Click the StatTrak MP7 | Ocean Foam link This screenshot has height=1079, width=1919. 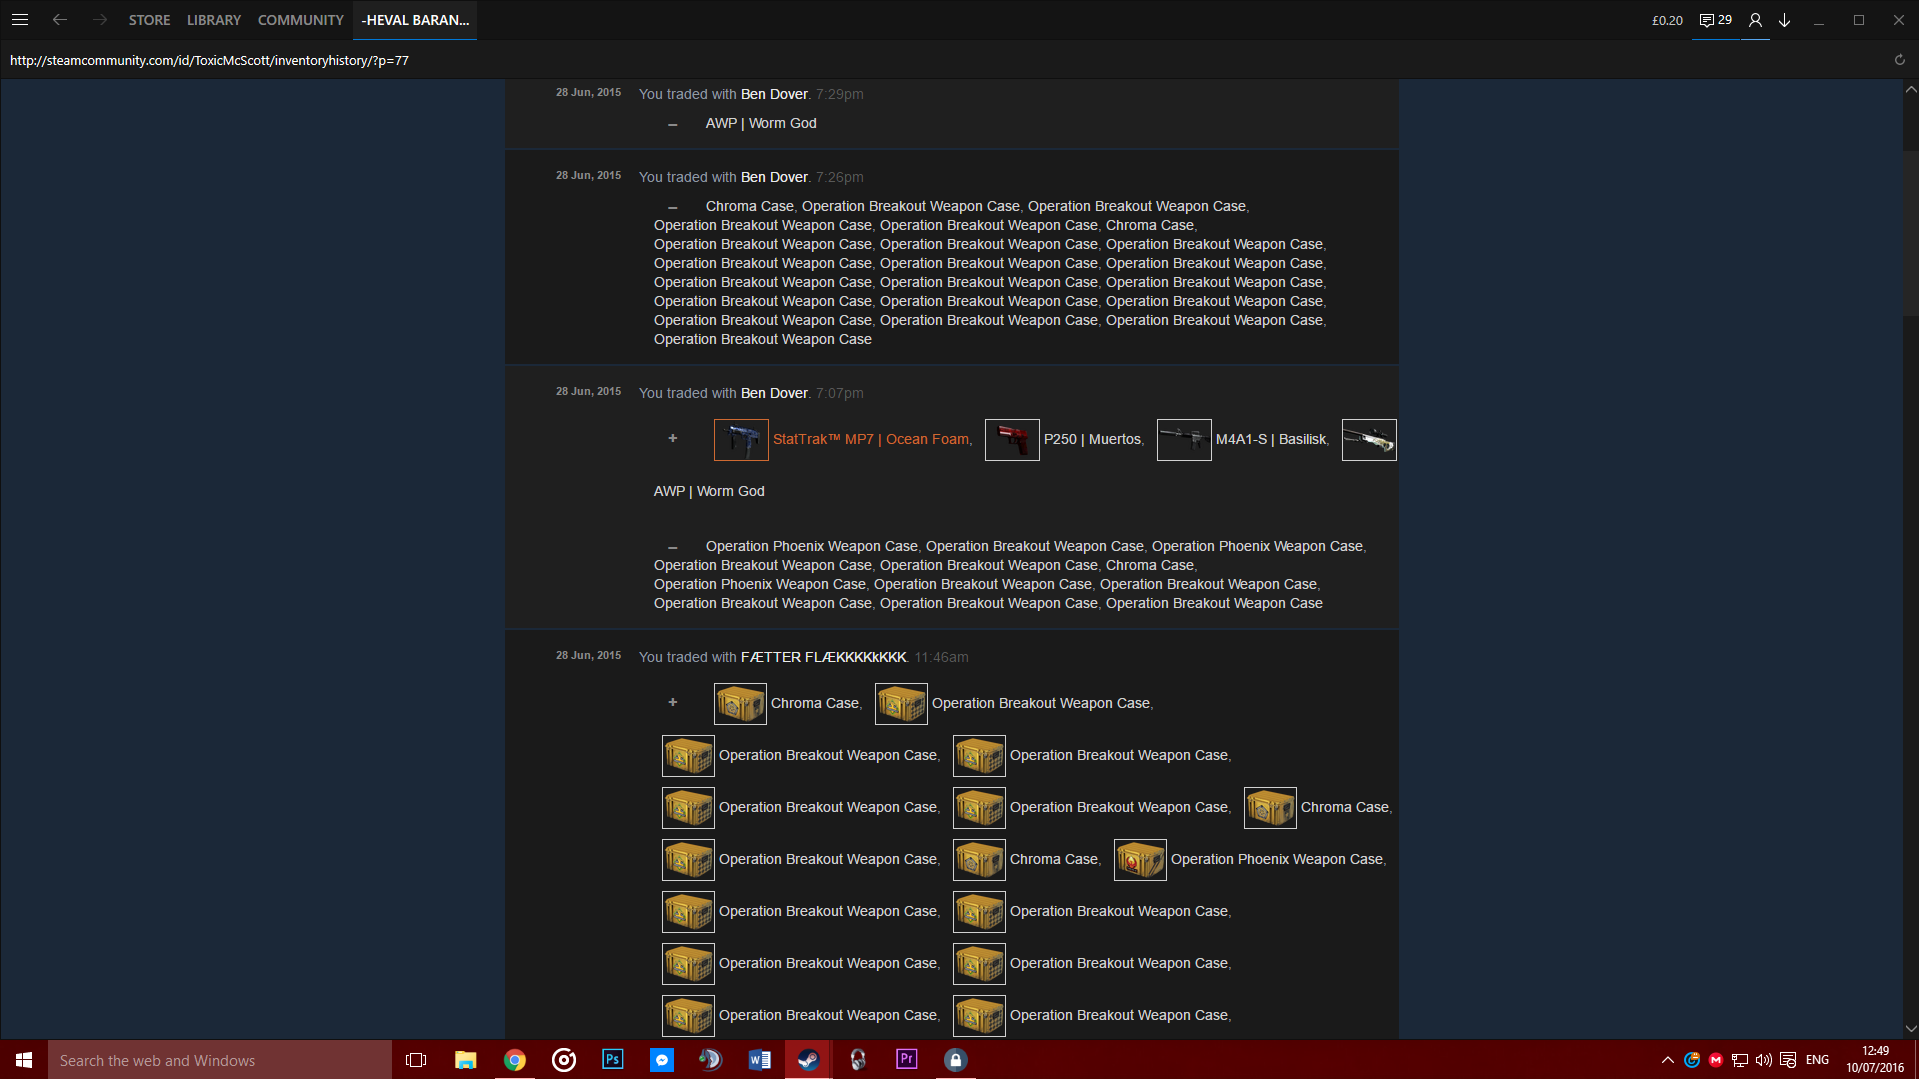click(x=870, y=439)
